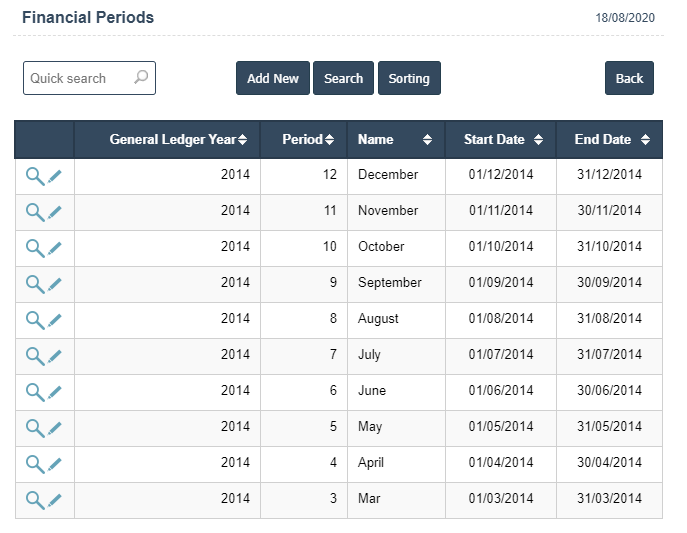Click the pencil icon in the July row
687x533 pixels.
click(x=55, y=356)
